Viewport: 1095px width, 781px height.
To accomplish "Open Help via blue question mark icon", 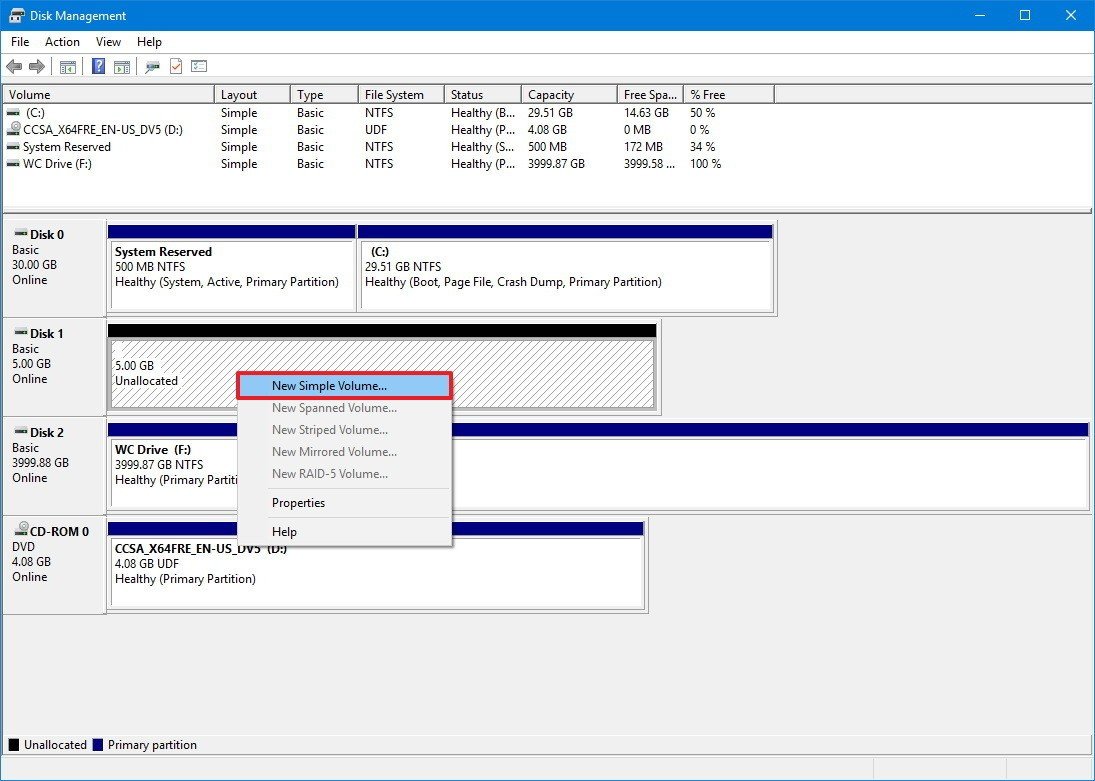I will [98, 66].
